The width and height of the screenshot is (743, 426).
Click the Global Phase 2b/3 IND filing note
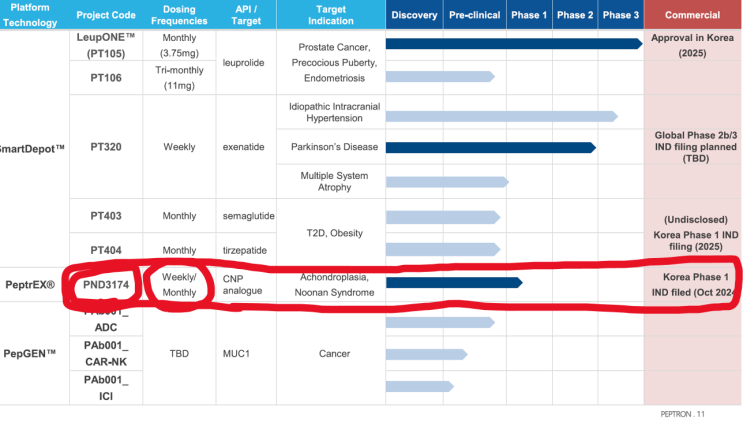coord(695,147)
